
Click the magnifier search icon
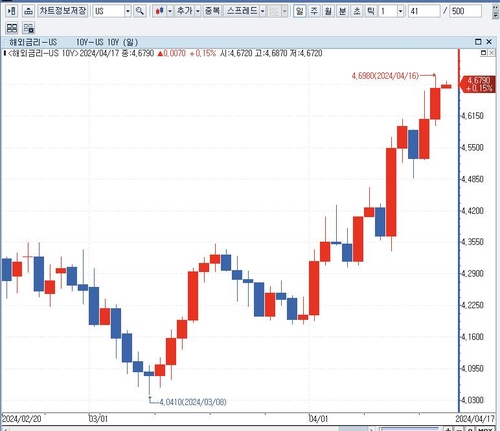[139, 11]
